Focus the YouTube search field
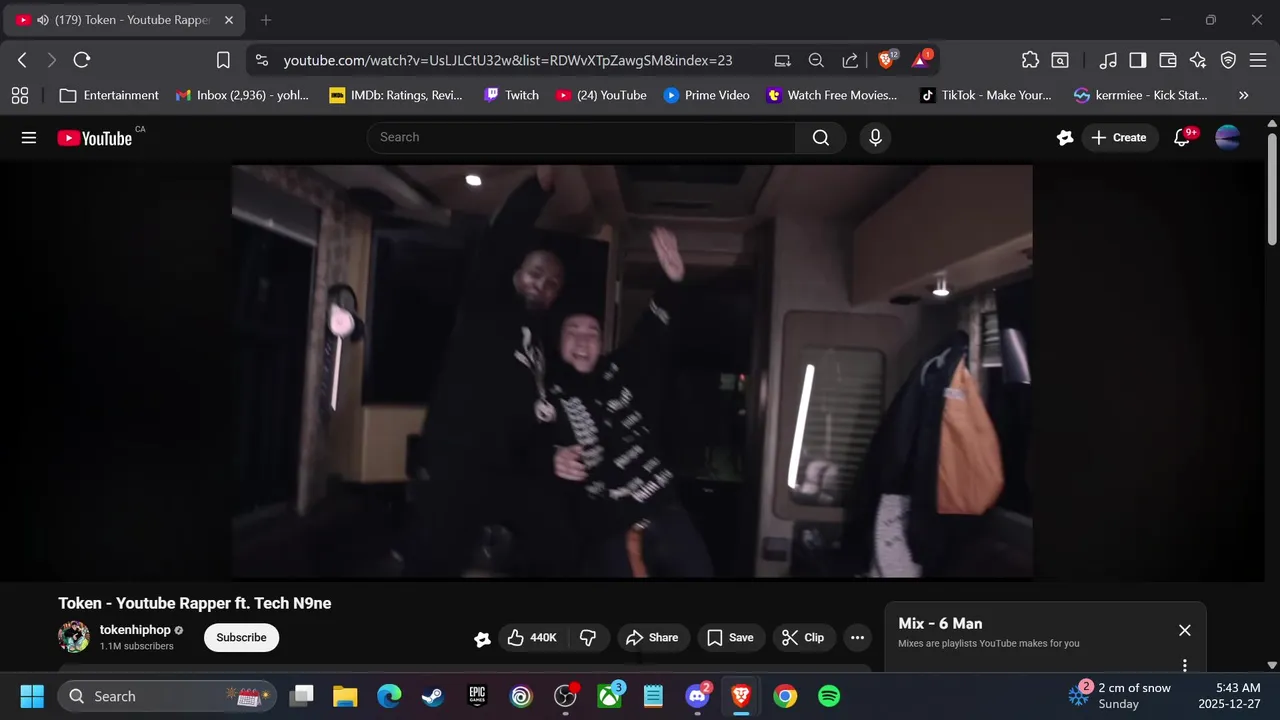The image size is (1280, 720). (582, 138)
